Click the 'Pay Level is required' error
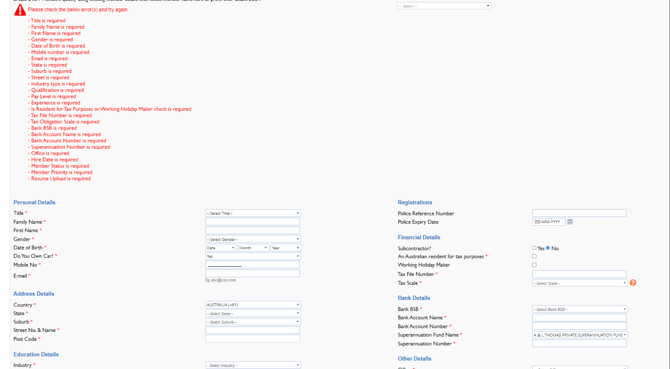The image size is (670, 369). (52, 97)
